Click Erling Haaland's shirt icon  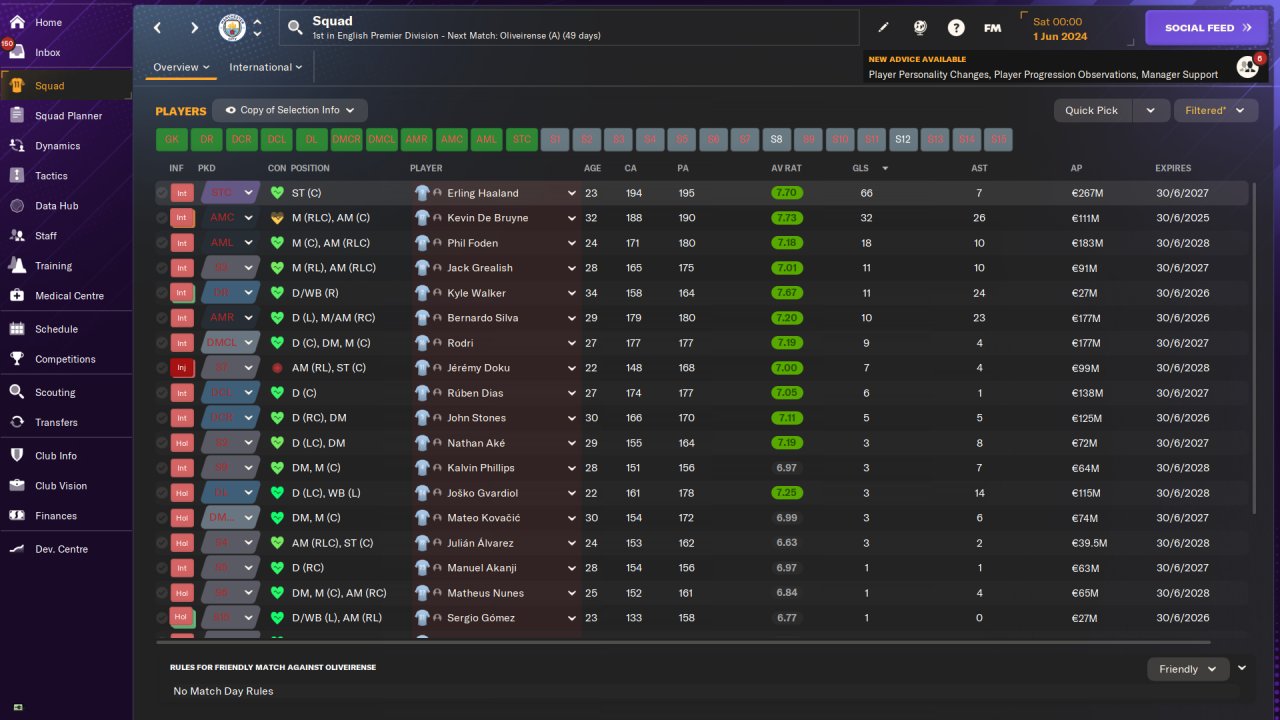click(x=422, y=193)
